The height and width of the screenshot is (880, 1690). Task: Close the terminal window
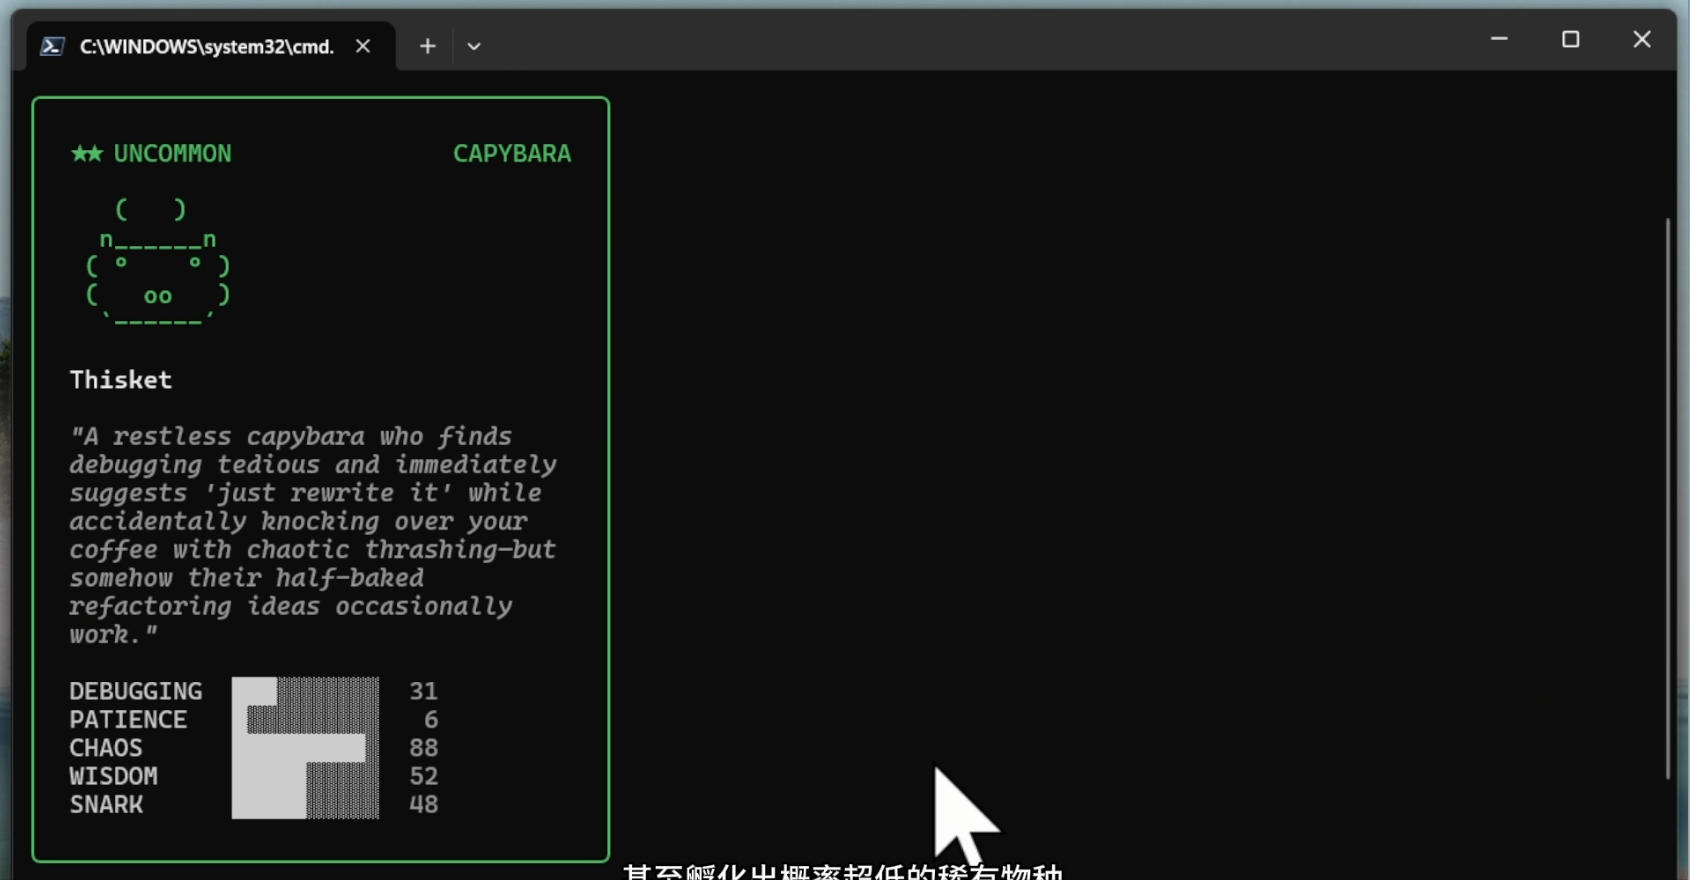coord(1642,39)
